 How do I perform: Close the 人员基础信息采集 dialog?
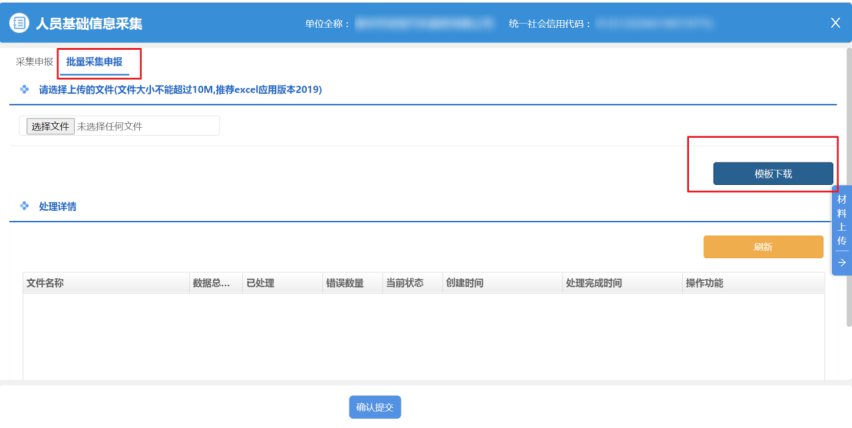coord(835,22)
